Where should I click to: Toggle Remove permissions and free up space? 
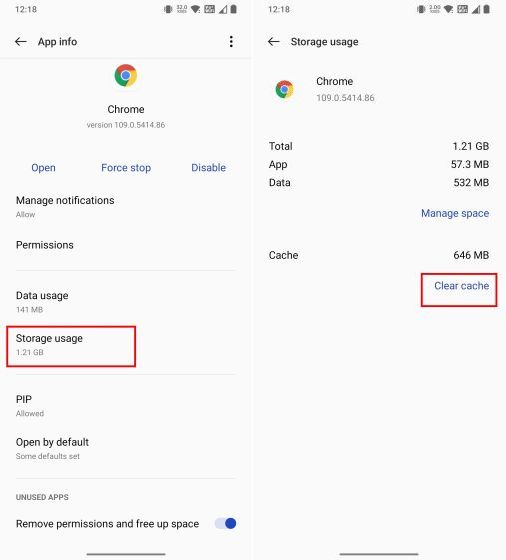pyautogui.click(x=226, y=524)
